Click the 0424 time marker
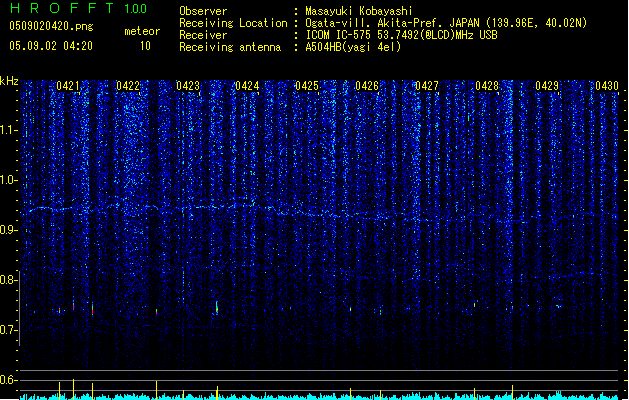Viewport: 629px width, 400px height. click(247, 86)
